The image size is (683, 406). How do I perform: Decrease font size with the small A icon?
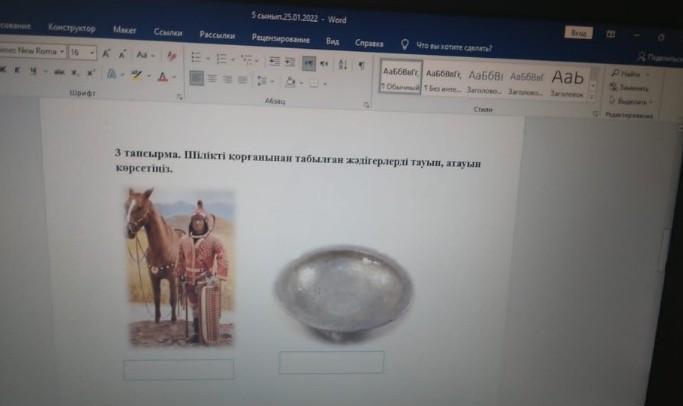(x=122, y=54)
